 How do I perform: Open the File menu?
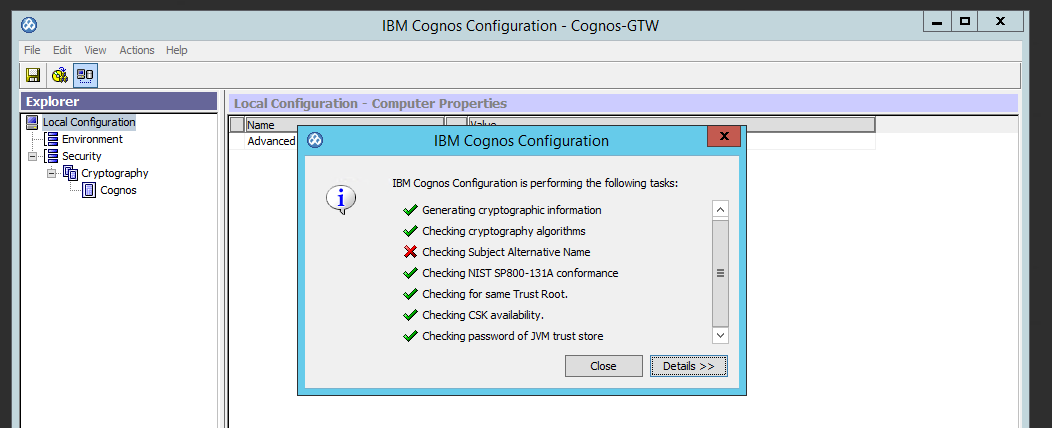(x=32, y=50)
